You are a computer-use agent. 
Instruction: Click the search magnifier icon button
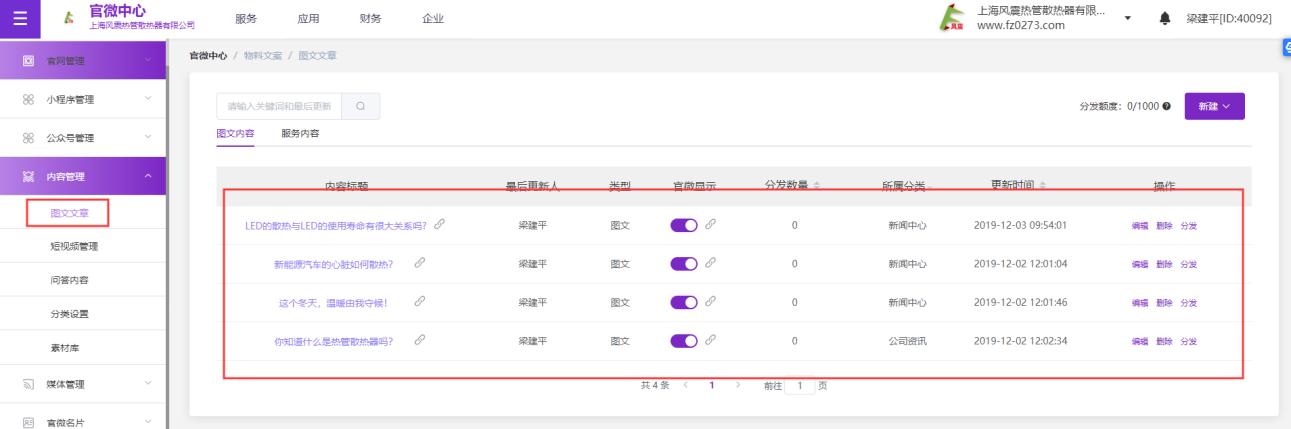pyautogui.click(x=360, y=106)
